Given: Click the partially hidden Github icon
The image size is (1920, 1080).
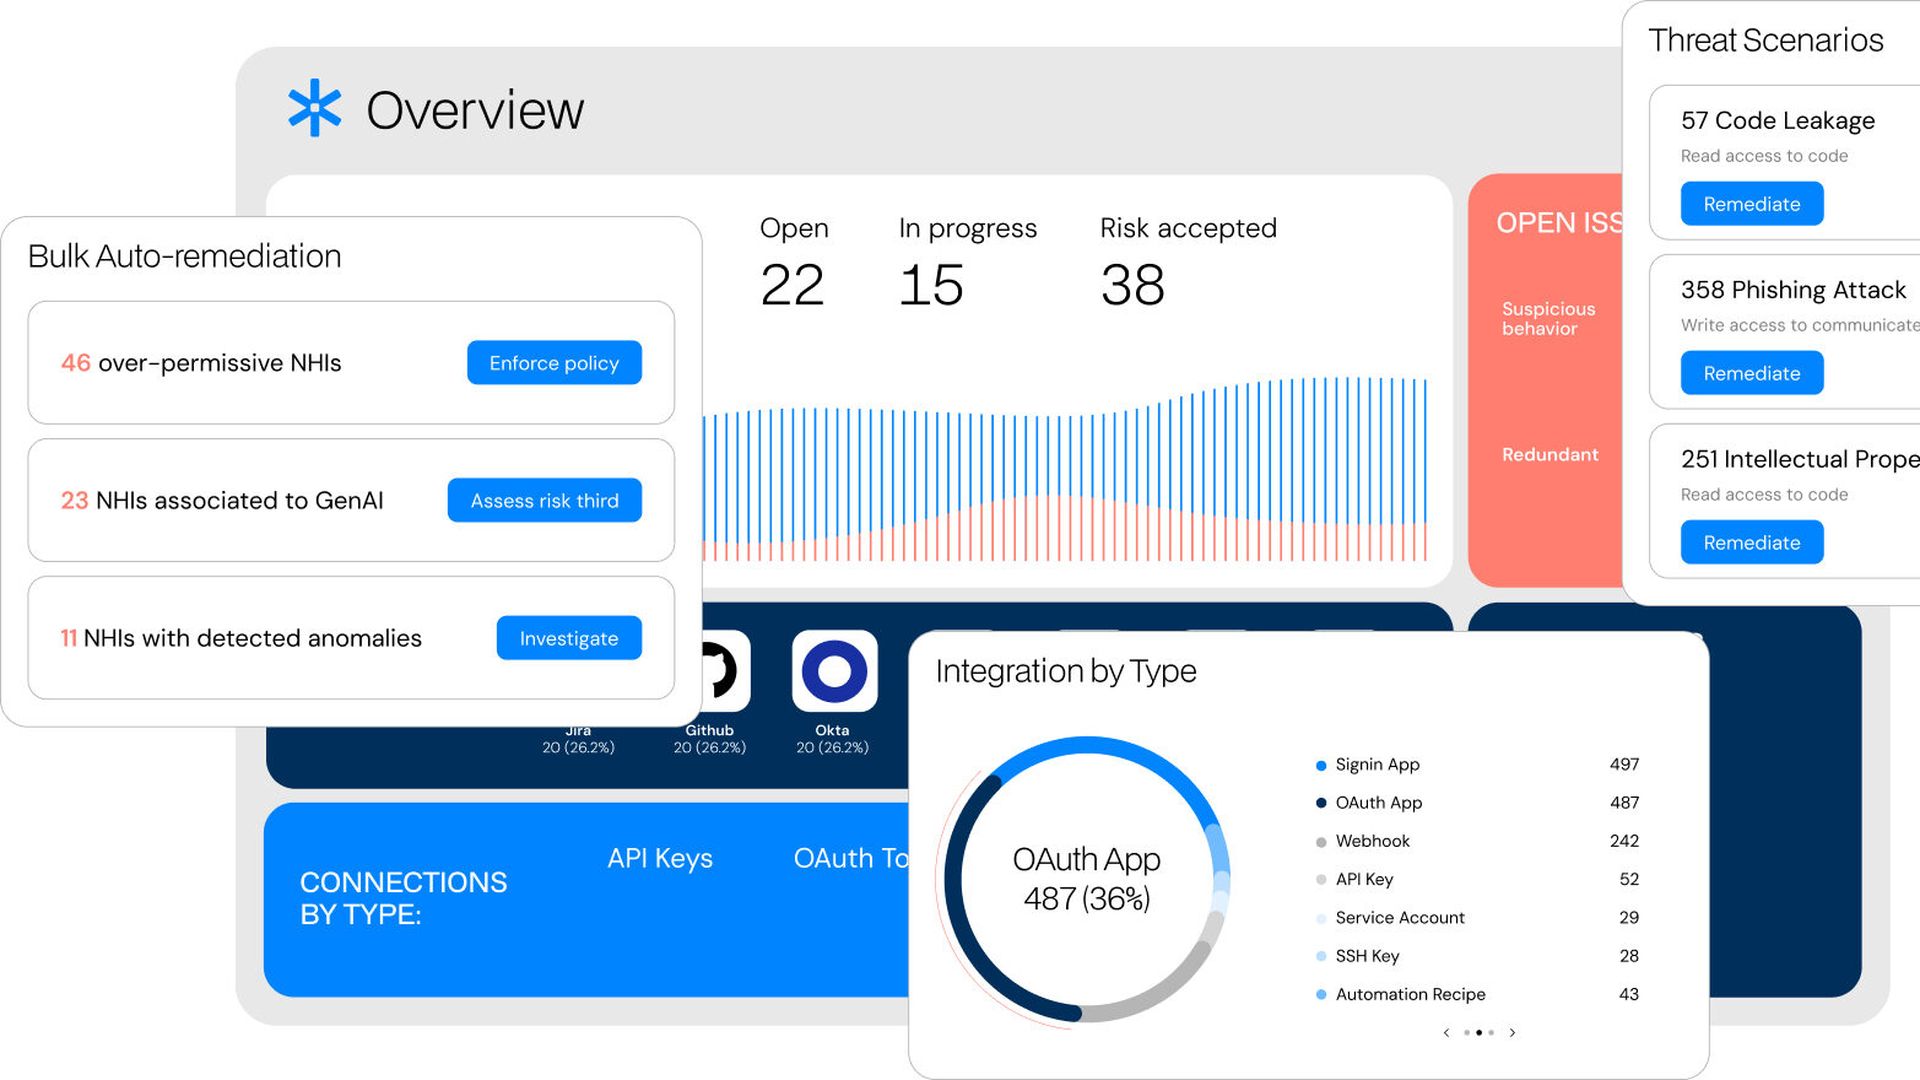Looking at the screenshot, I should coord(725,671).
